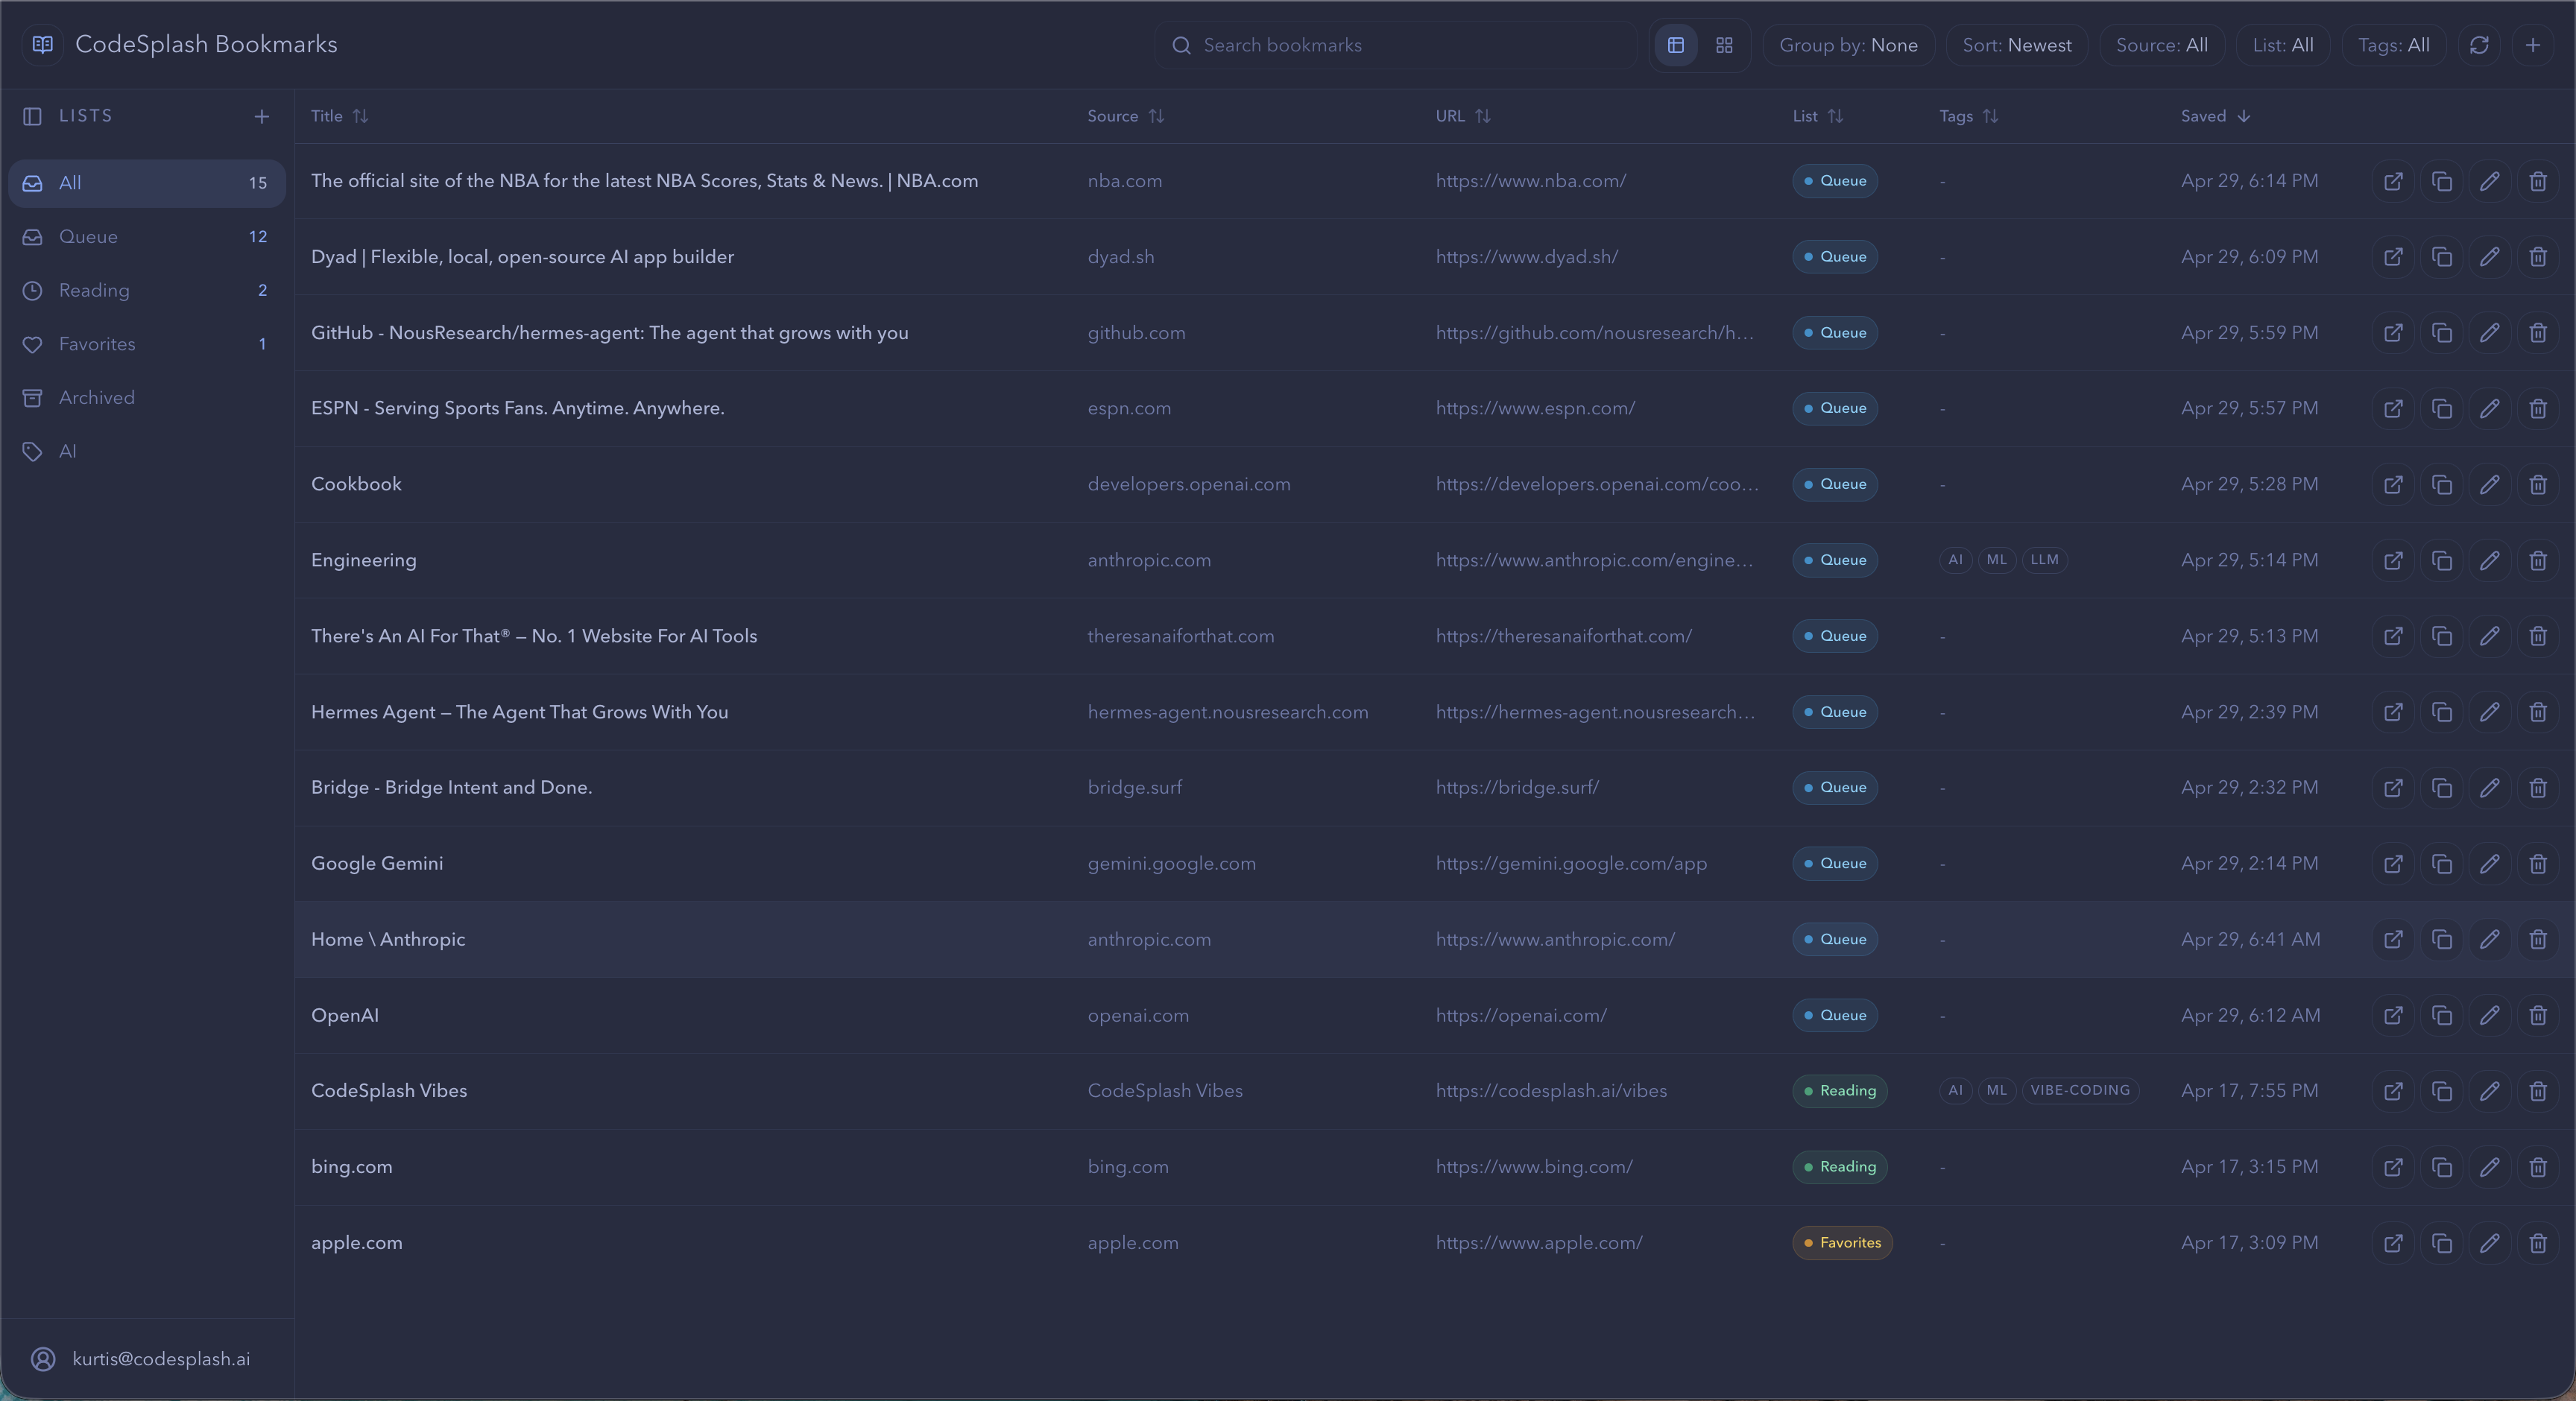This screenshot has height=1401, width=2576.
Task: Select the Reading list in sidebar
Action: coord(147,290)
